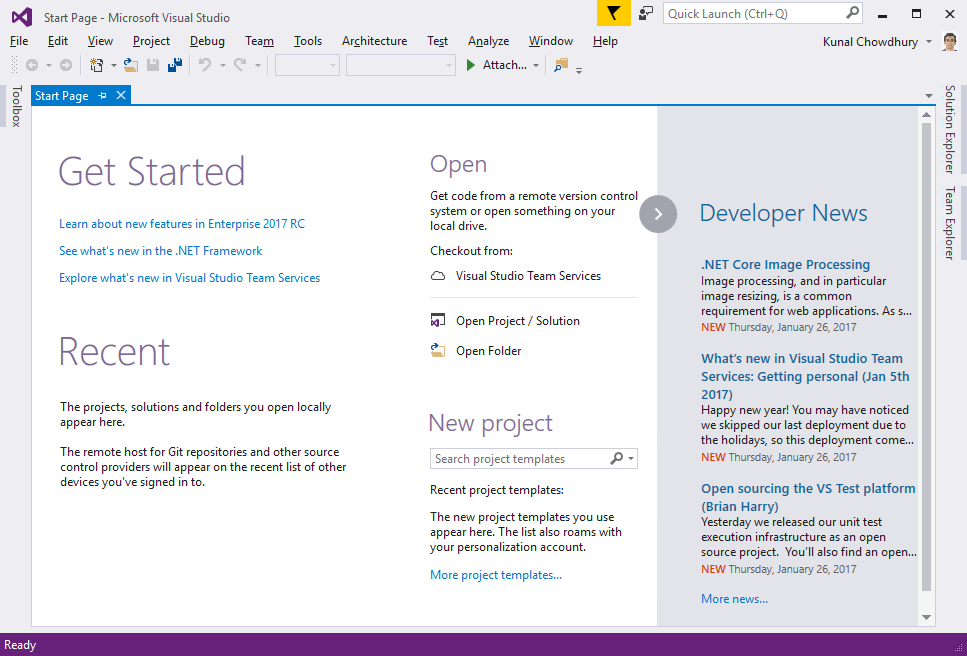Click the Save toolbar icon
967x656 pixels.
pos(153,65)
